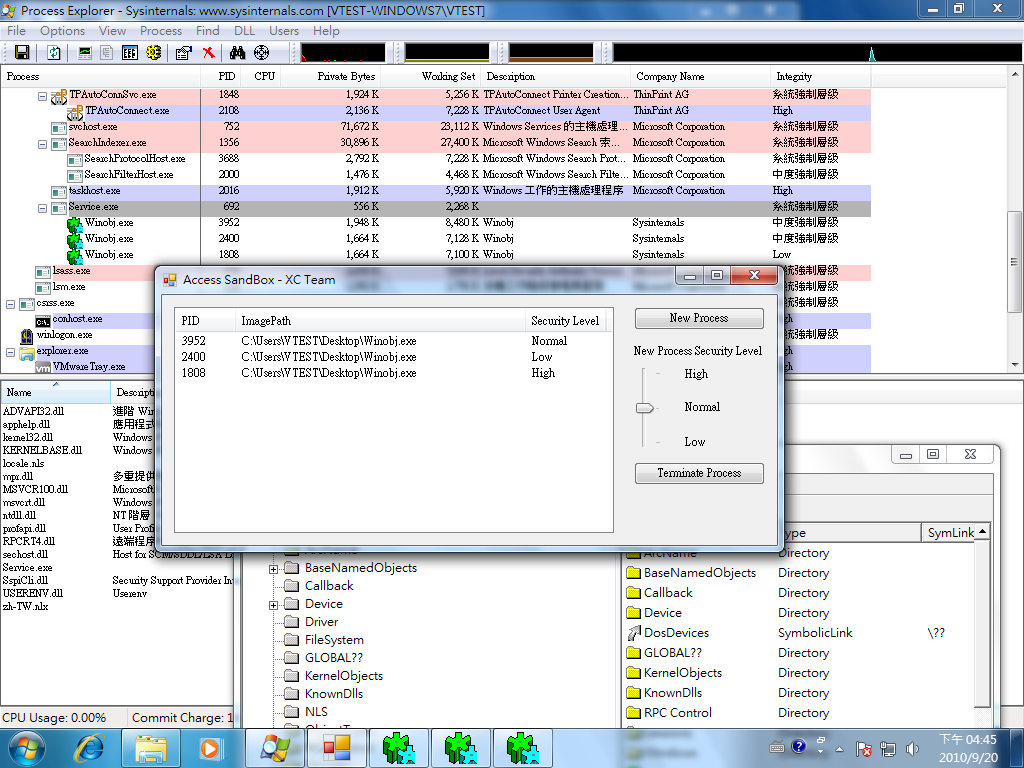Click the red X Kill Process icon
The image size is (1024, 768).
208,53
